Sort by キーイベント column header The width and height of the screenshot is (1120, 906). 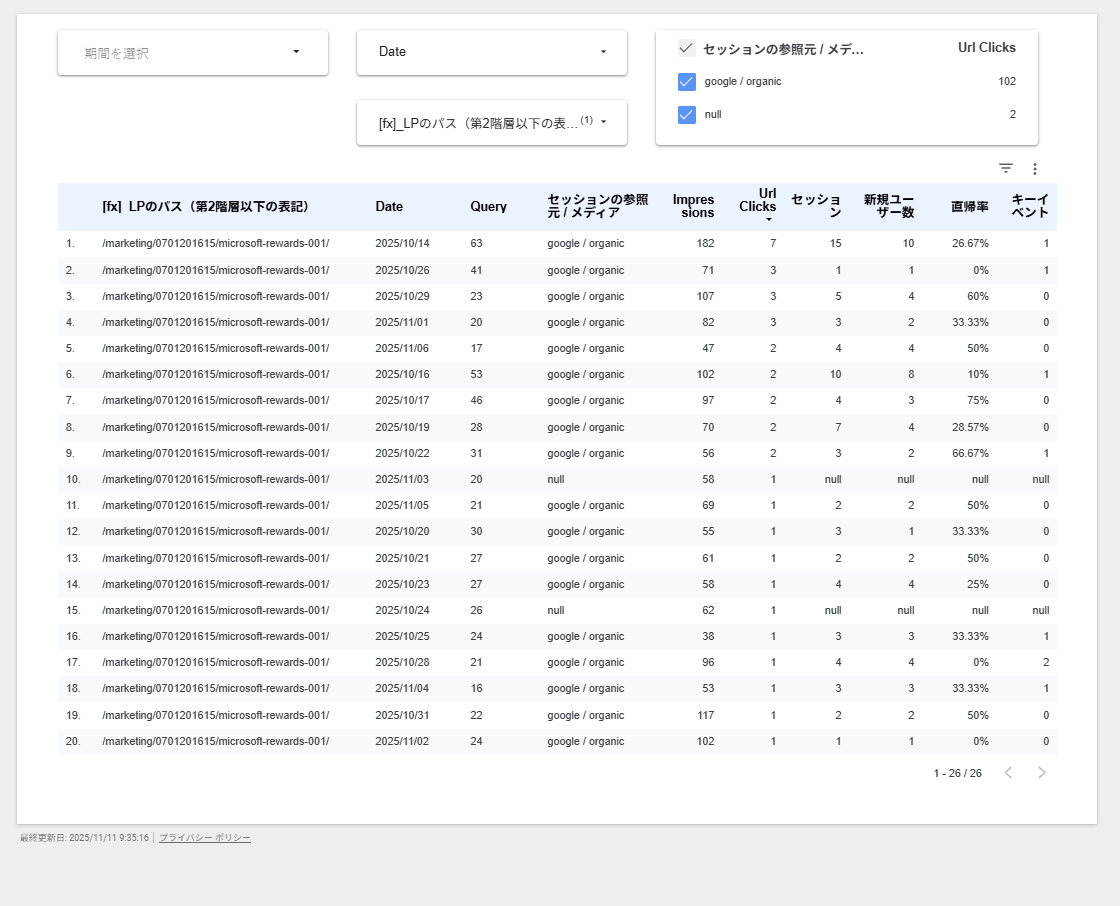point(1030,206)
